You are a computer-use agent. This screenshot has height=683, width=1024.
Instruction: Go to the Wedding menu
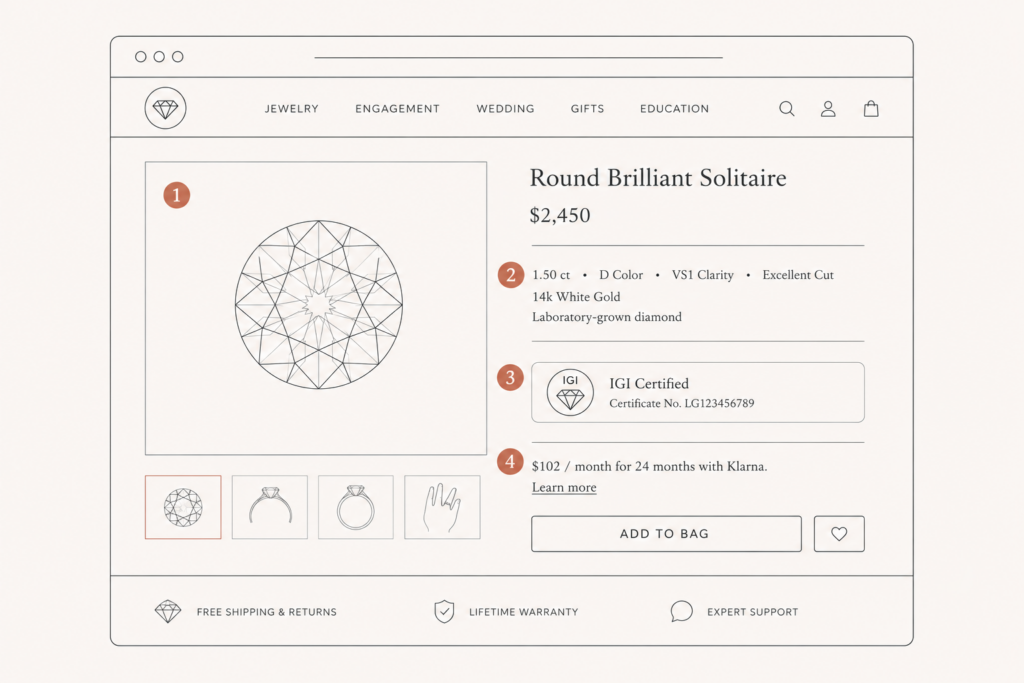coord(505,108)
